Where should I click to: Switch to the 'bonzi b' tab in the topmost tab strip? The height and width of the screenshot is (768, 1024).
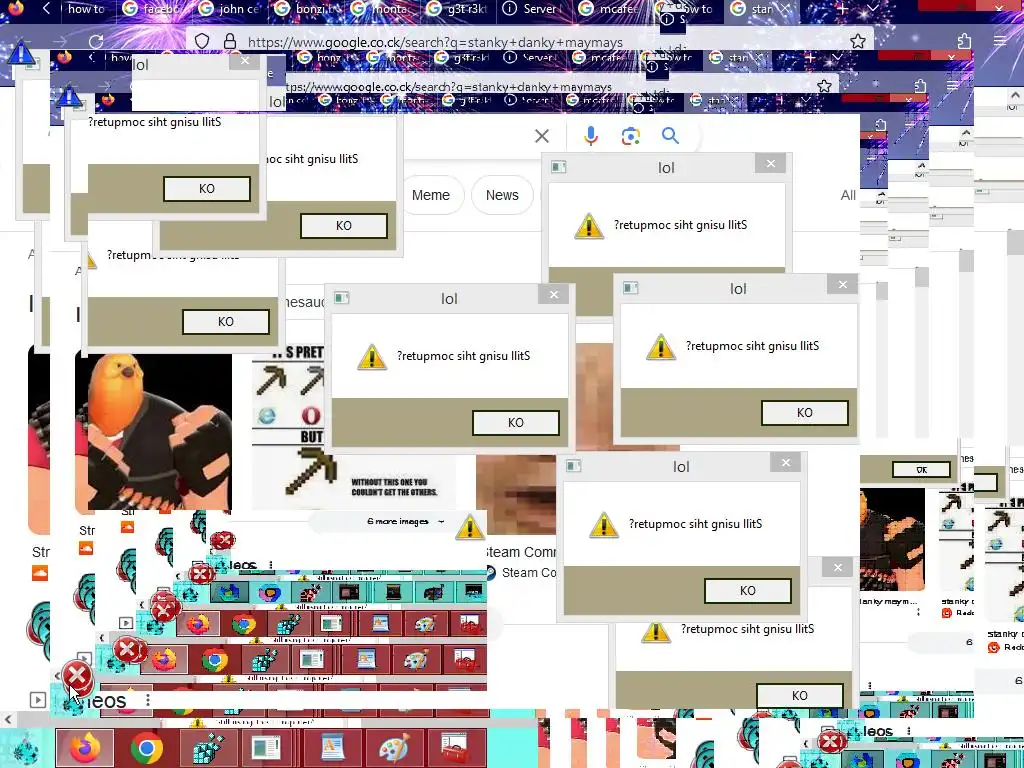(x=307, y=9)
